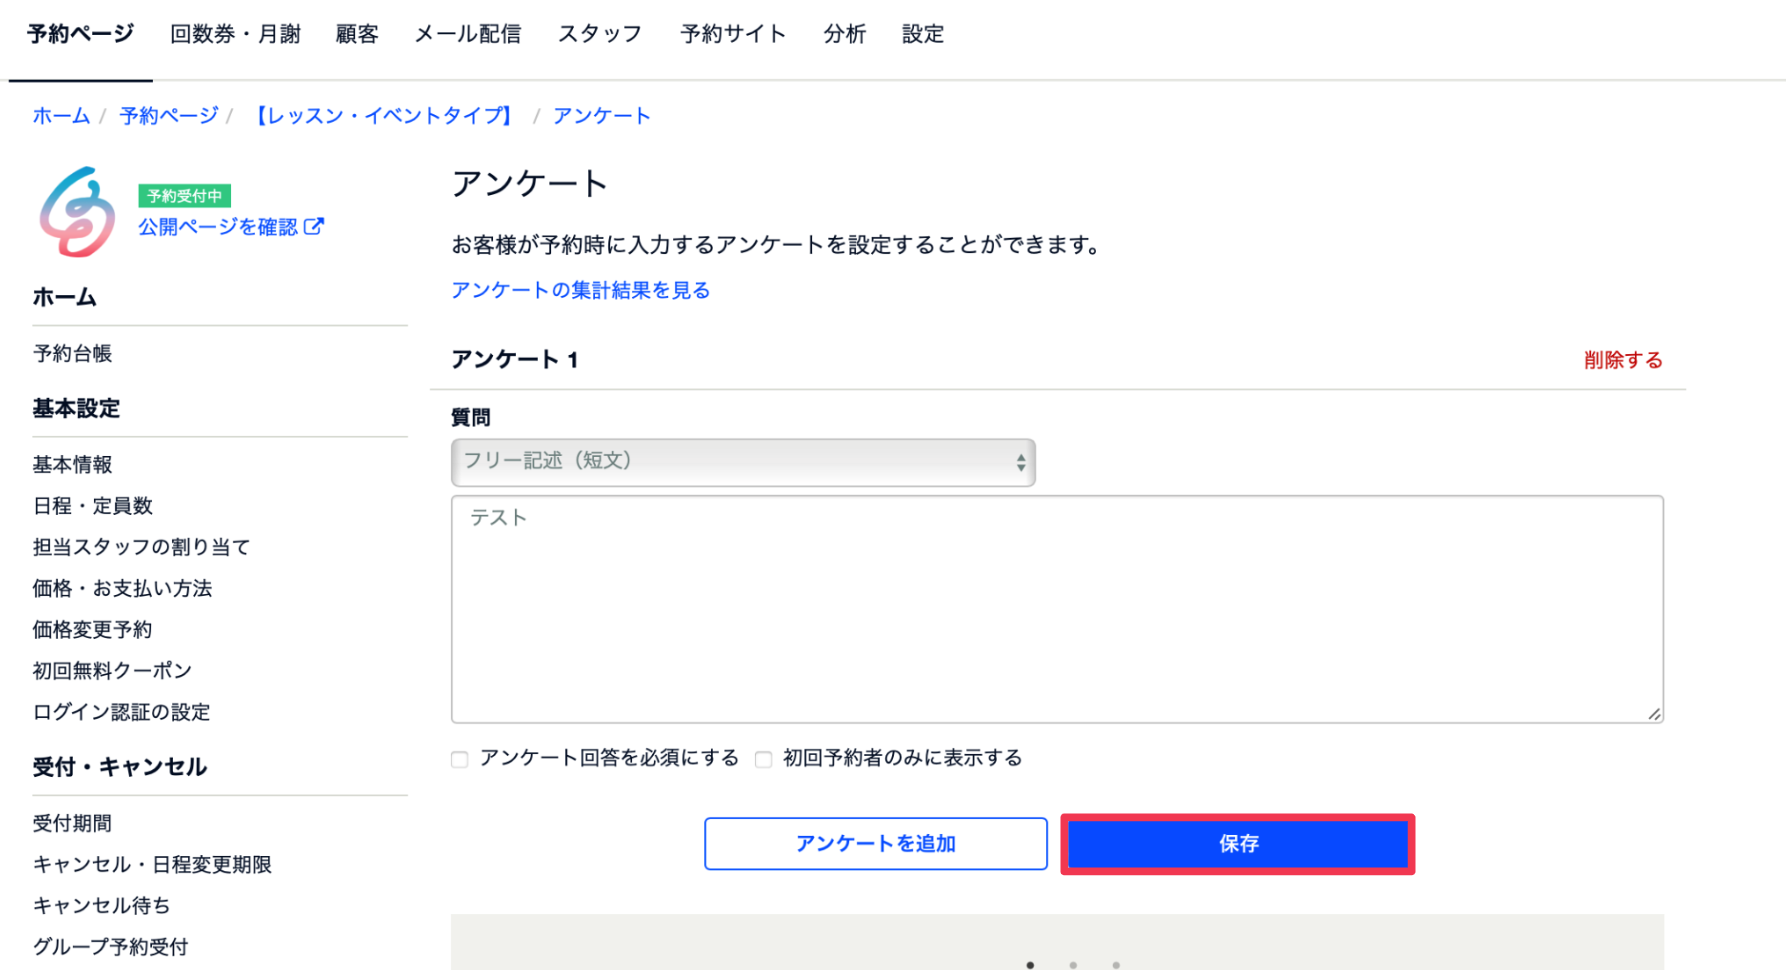1786x970 pixels.
Task: Click 削除する for アンケート 1
Action: pos(1623,360)
